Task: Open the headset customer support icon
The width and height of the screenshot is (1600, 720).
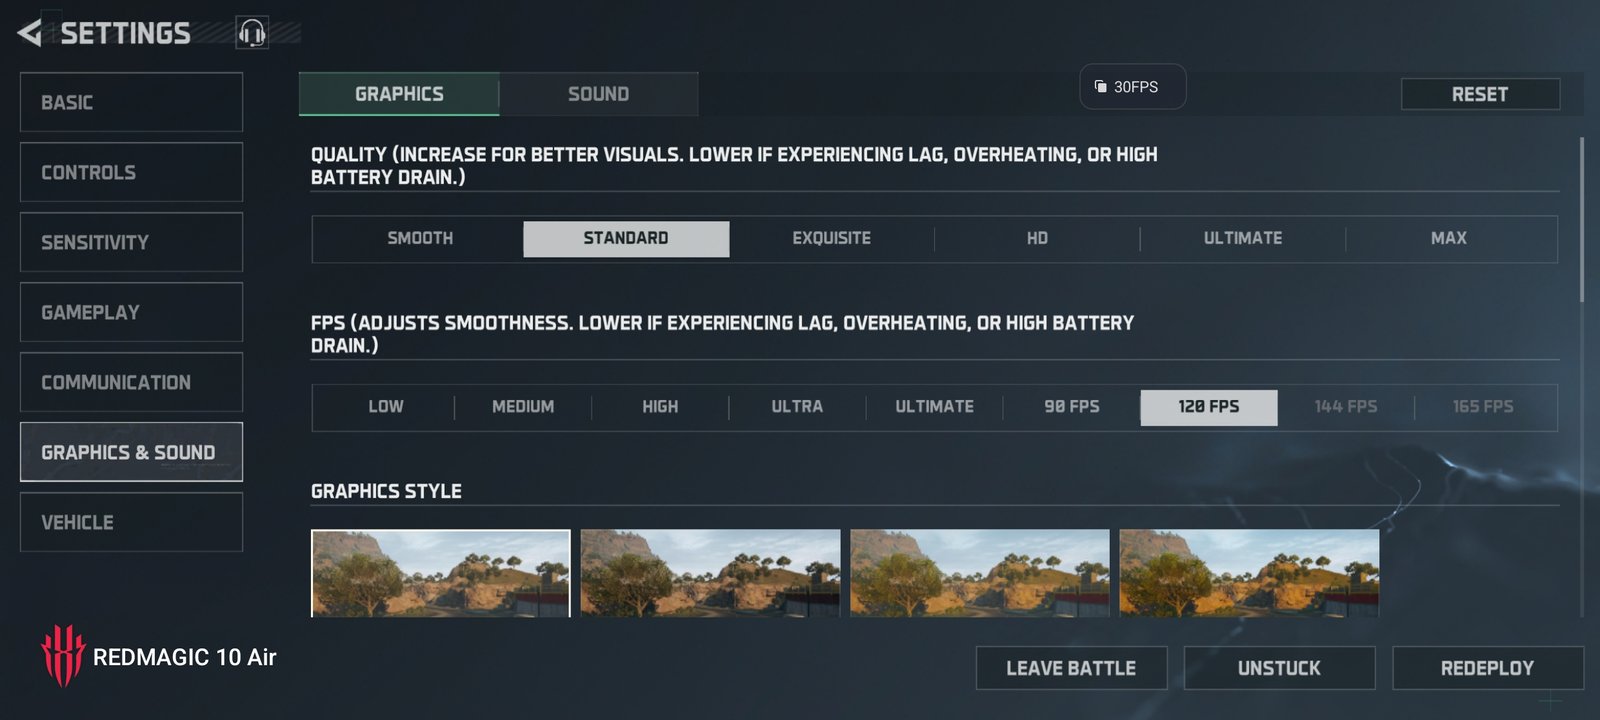Action: 252,33
